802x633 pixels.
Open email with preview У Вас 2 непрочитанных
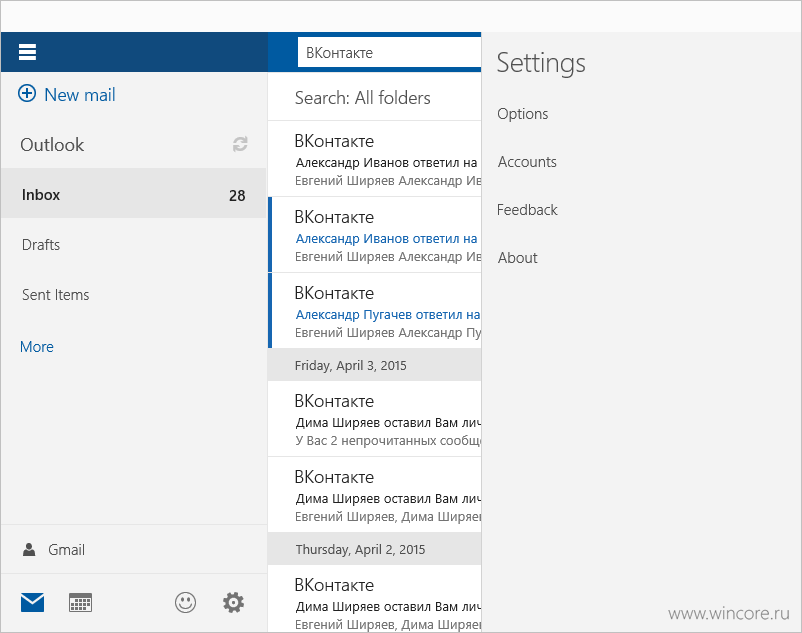pyautogui.click(x=374, y=419)
